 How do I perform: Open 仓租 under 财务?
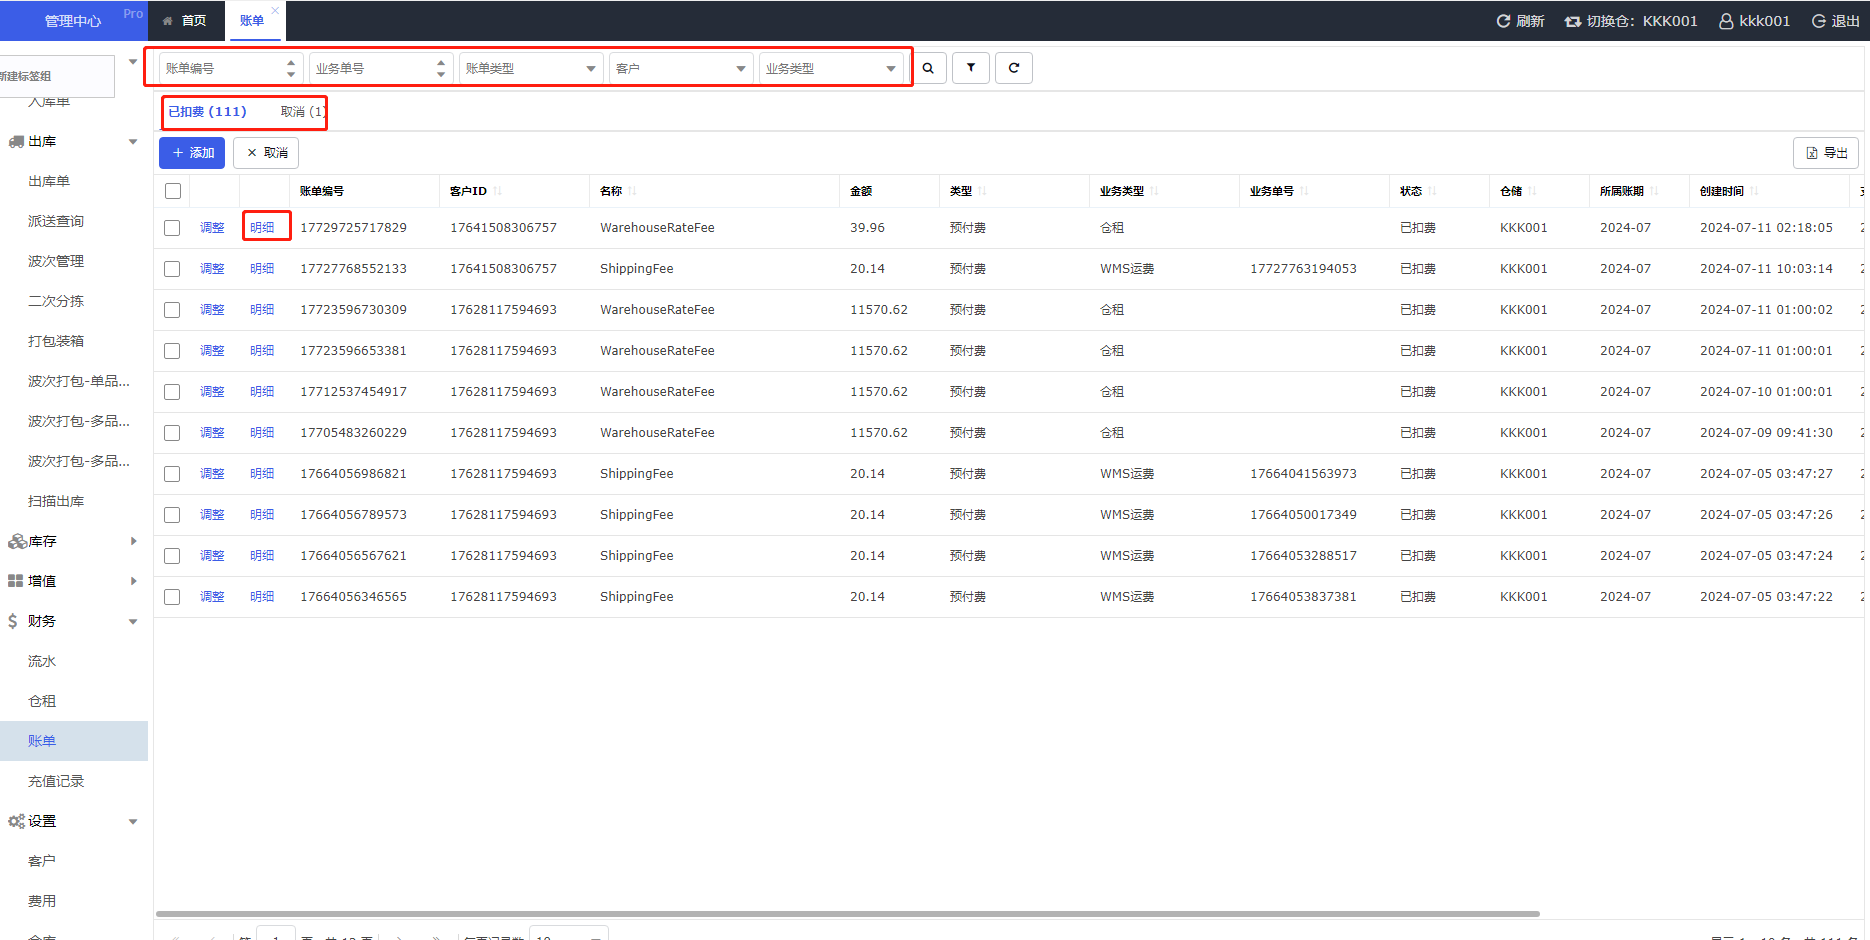coord(42,701)
